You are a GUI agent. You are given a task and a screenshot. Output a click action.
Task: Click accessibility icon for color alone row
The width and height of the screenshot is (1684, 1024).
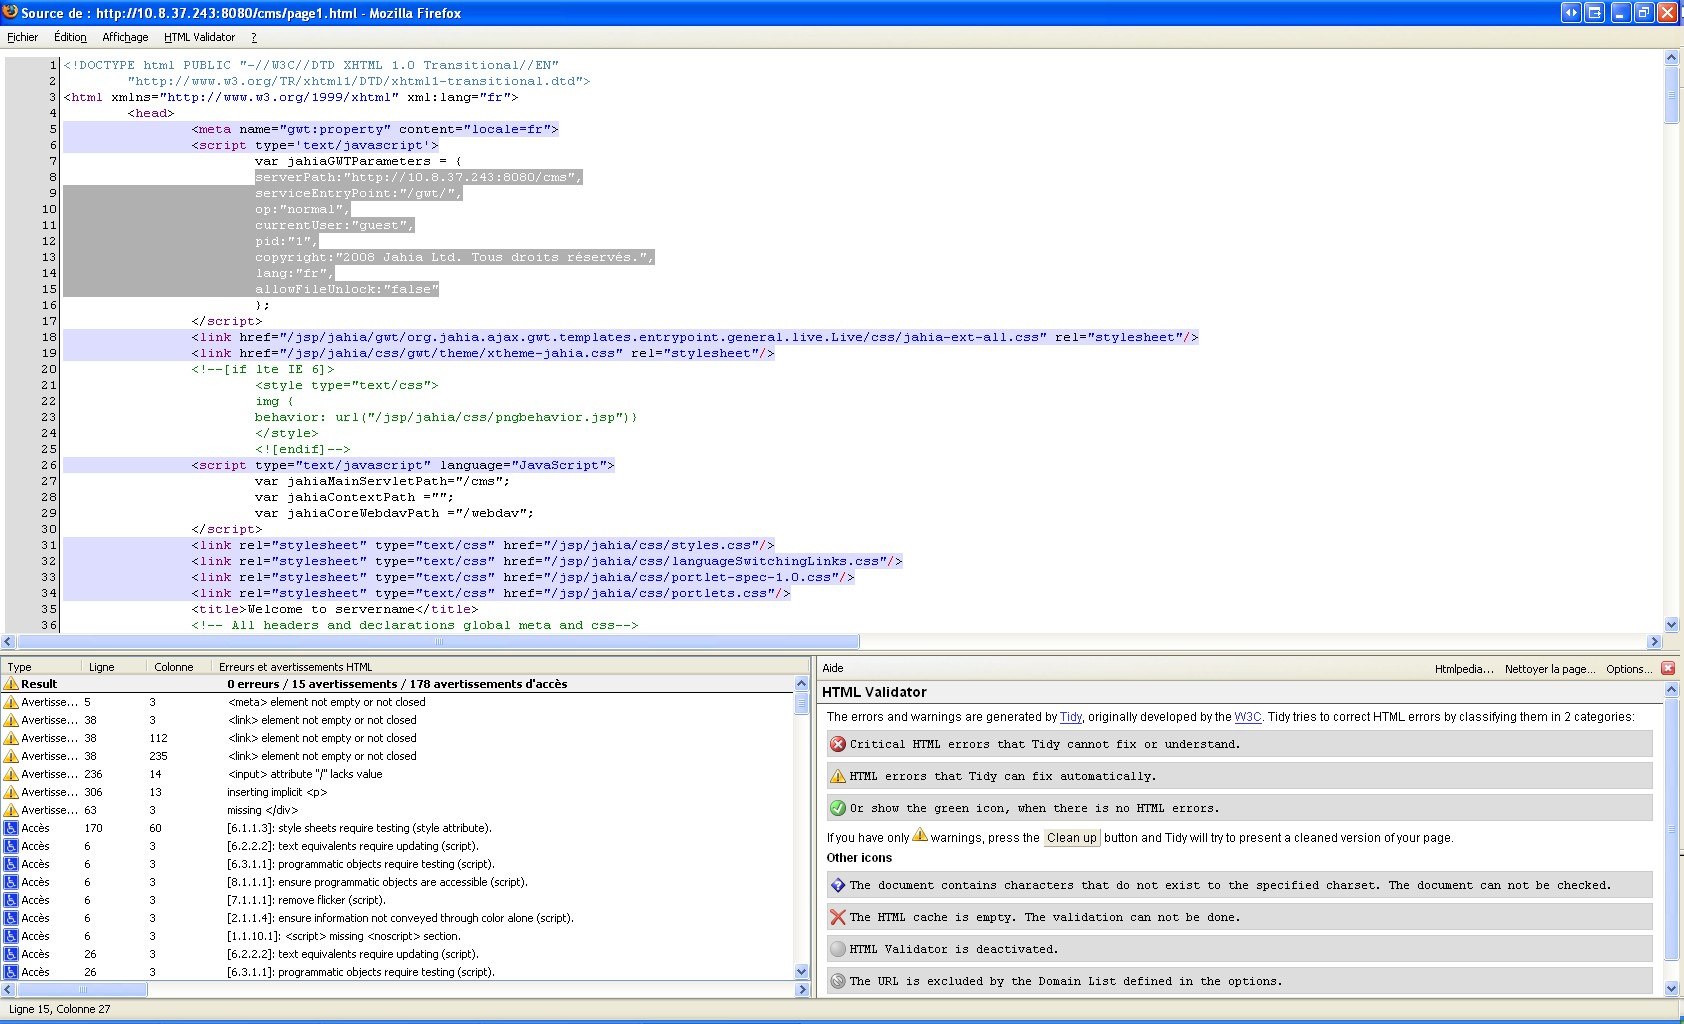pyautogui.click(x=11, y=918)
